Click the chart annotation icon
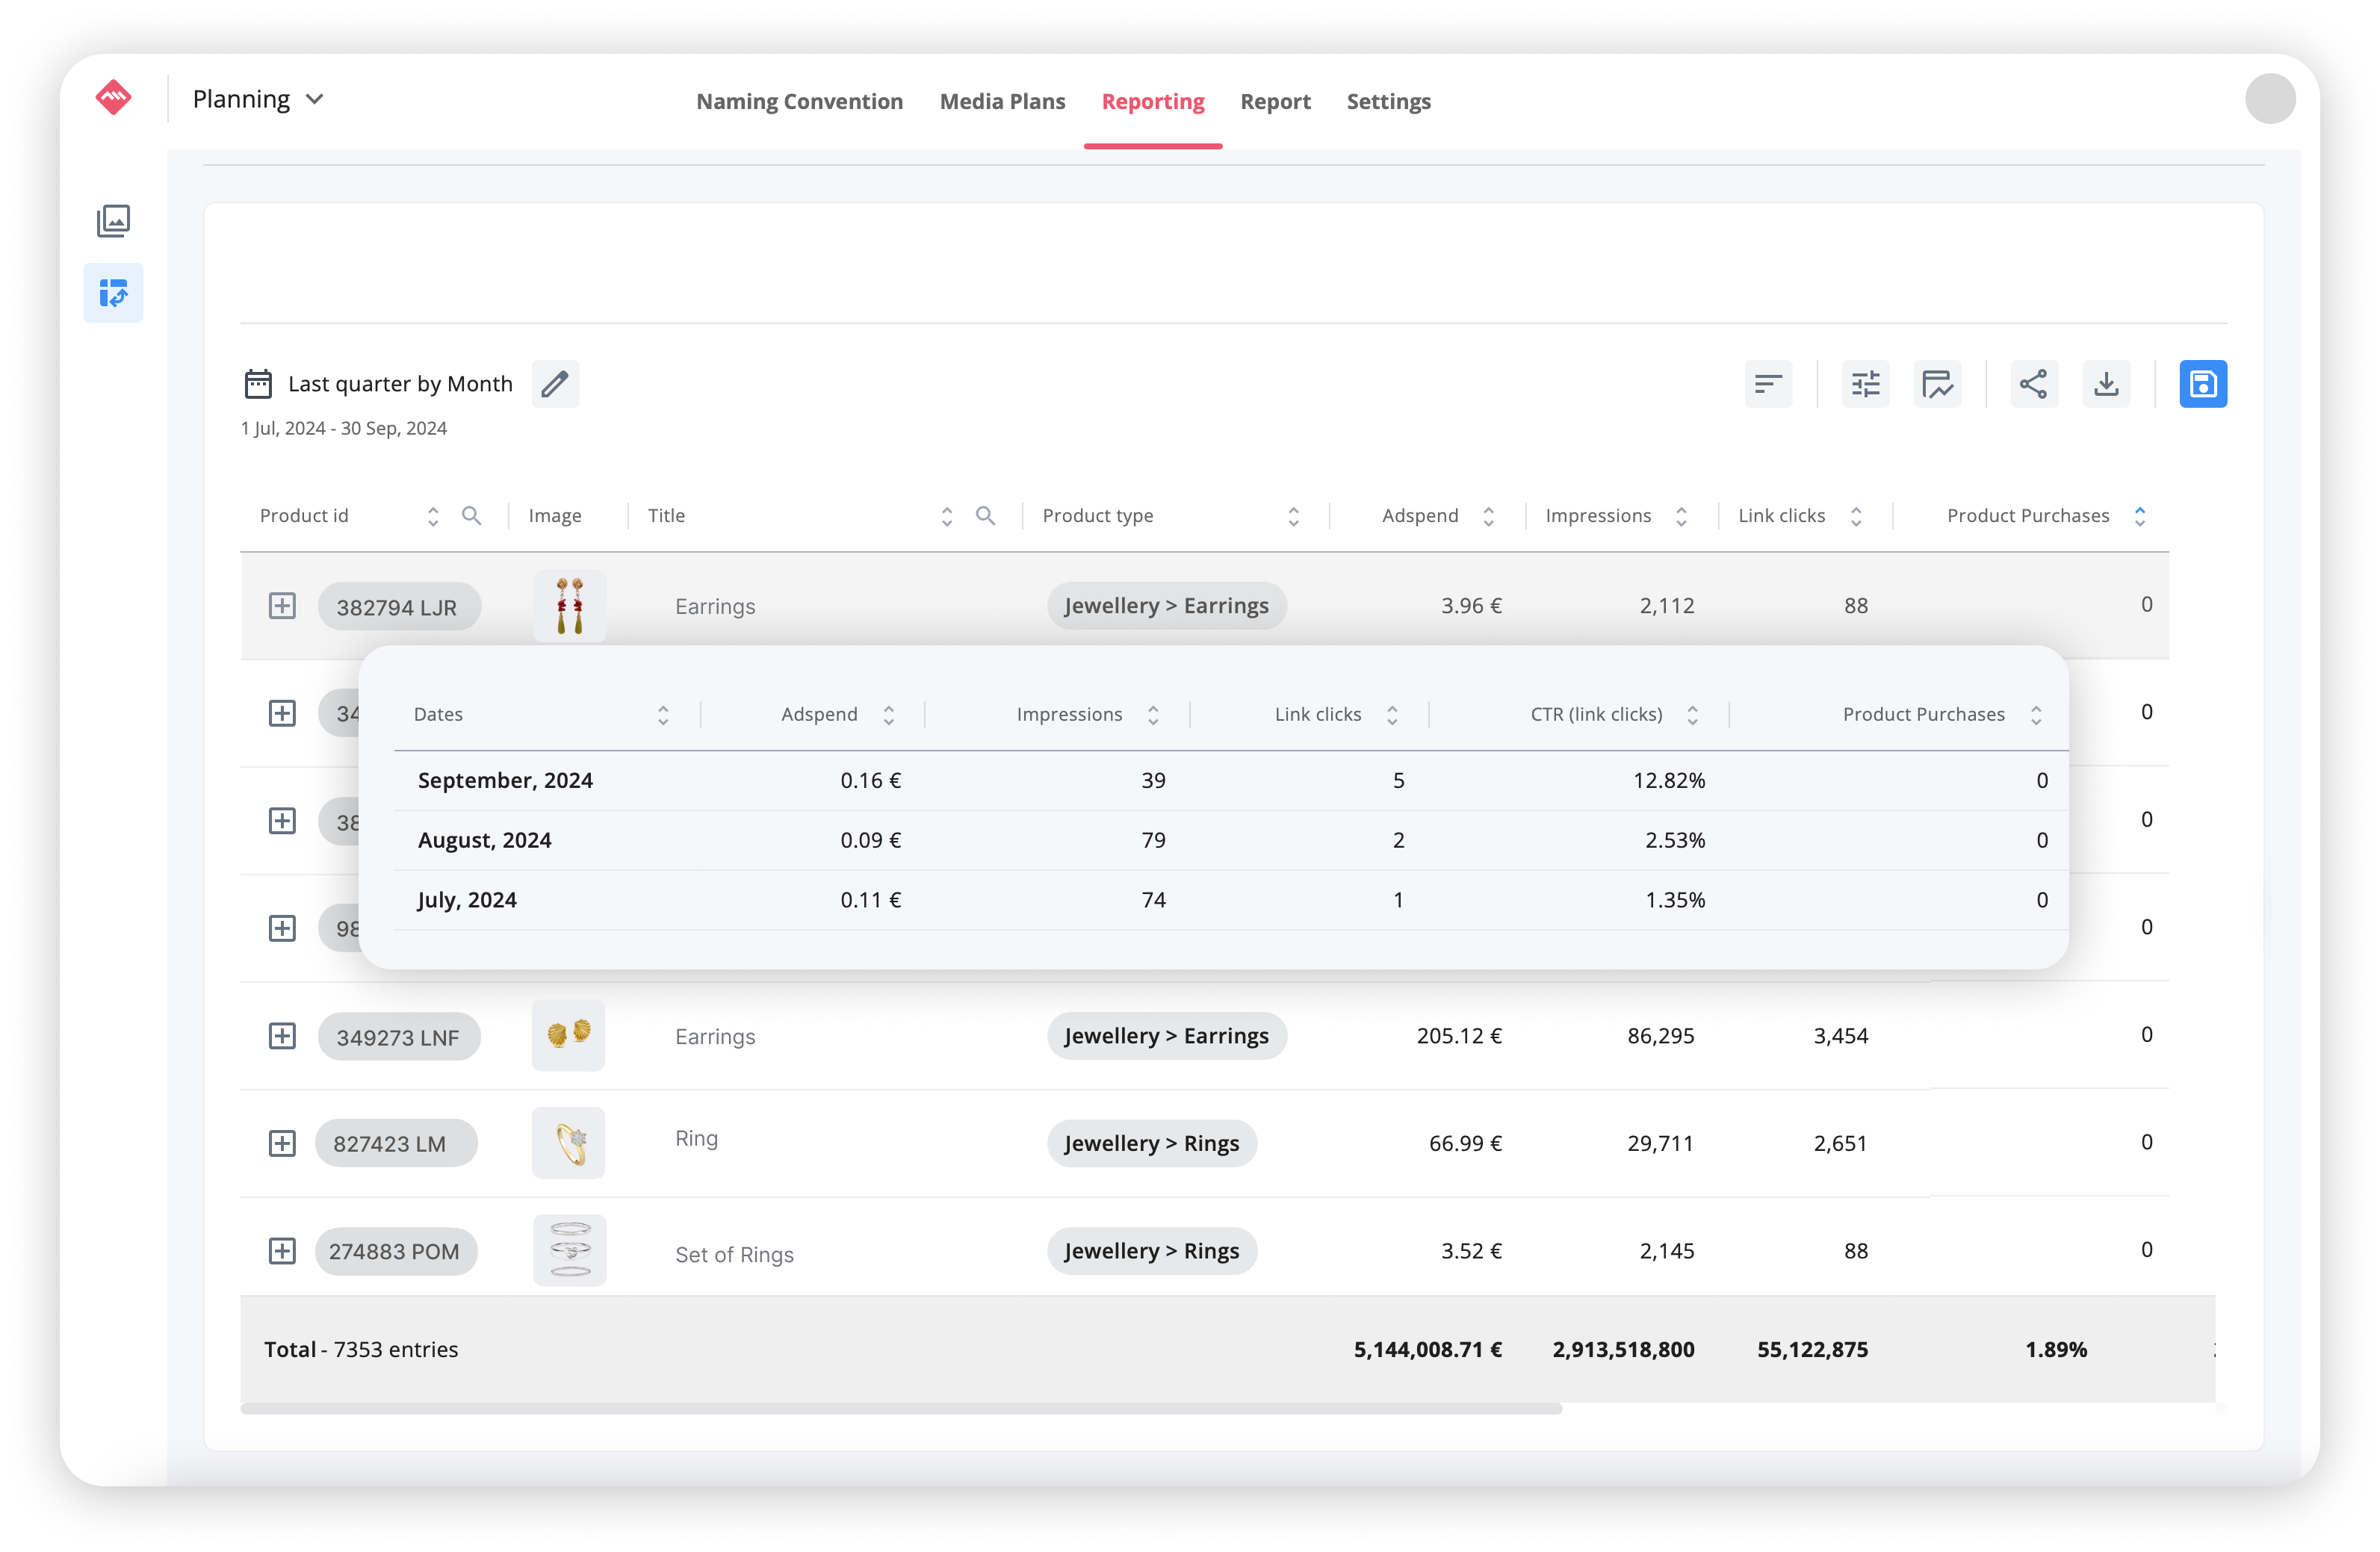This screenshot has height=1552, width=2380. pyautogui.click(x=1937, y=384)
